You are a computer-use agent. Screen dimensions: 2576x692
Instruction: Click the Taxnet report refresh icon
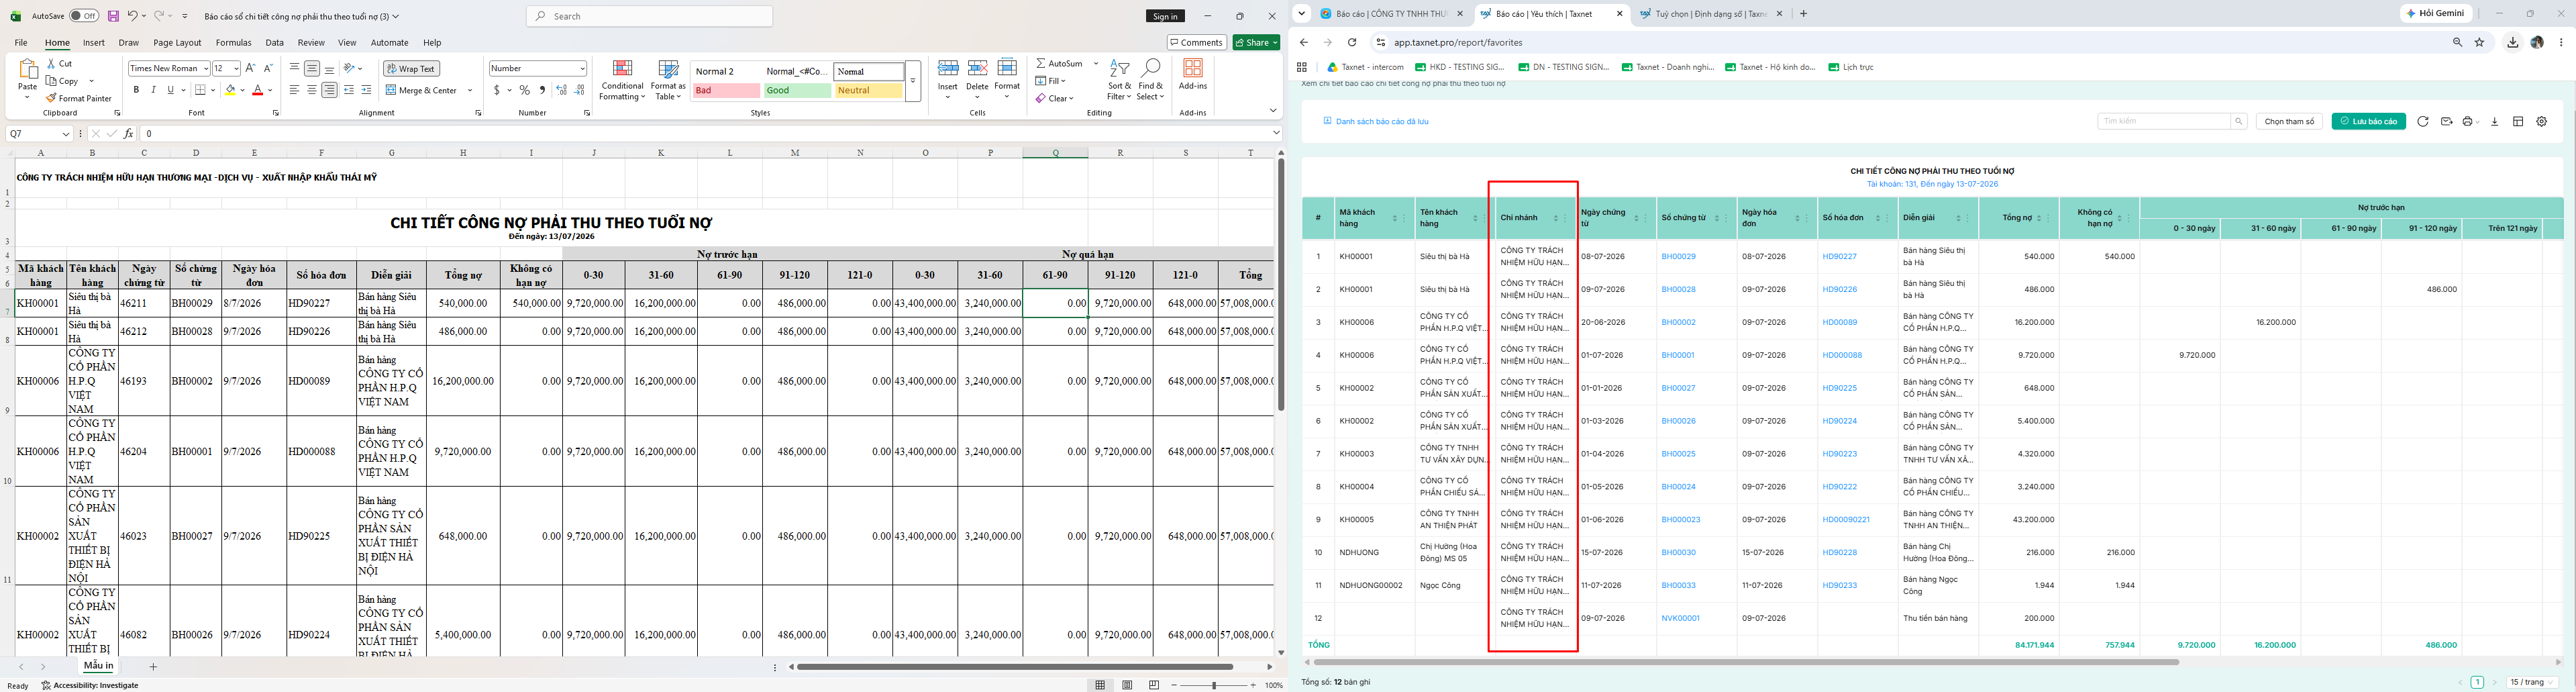point(2423,121)
